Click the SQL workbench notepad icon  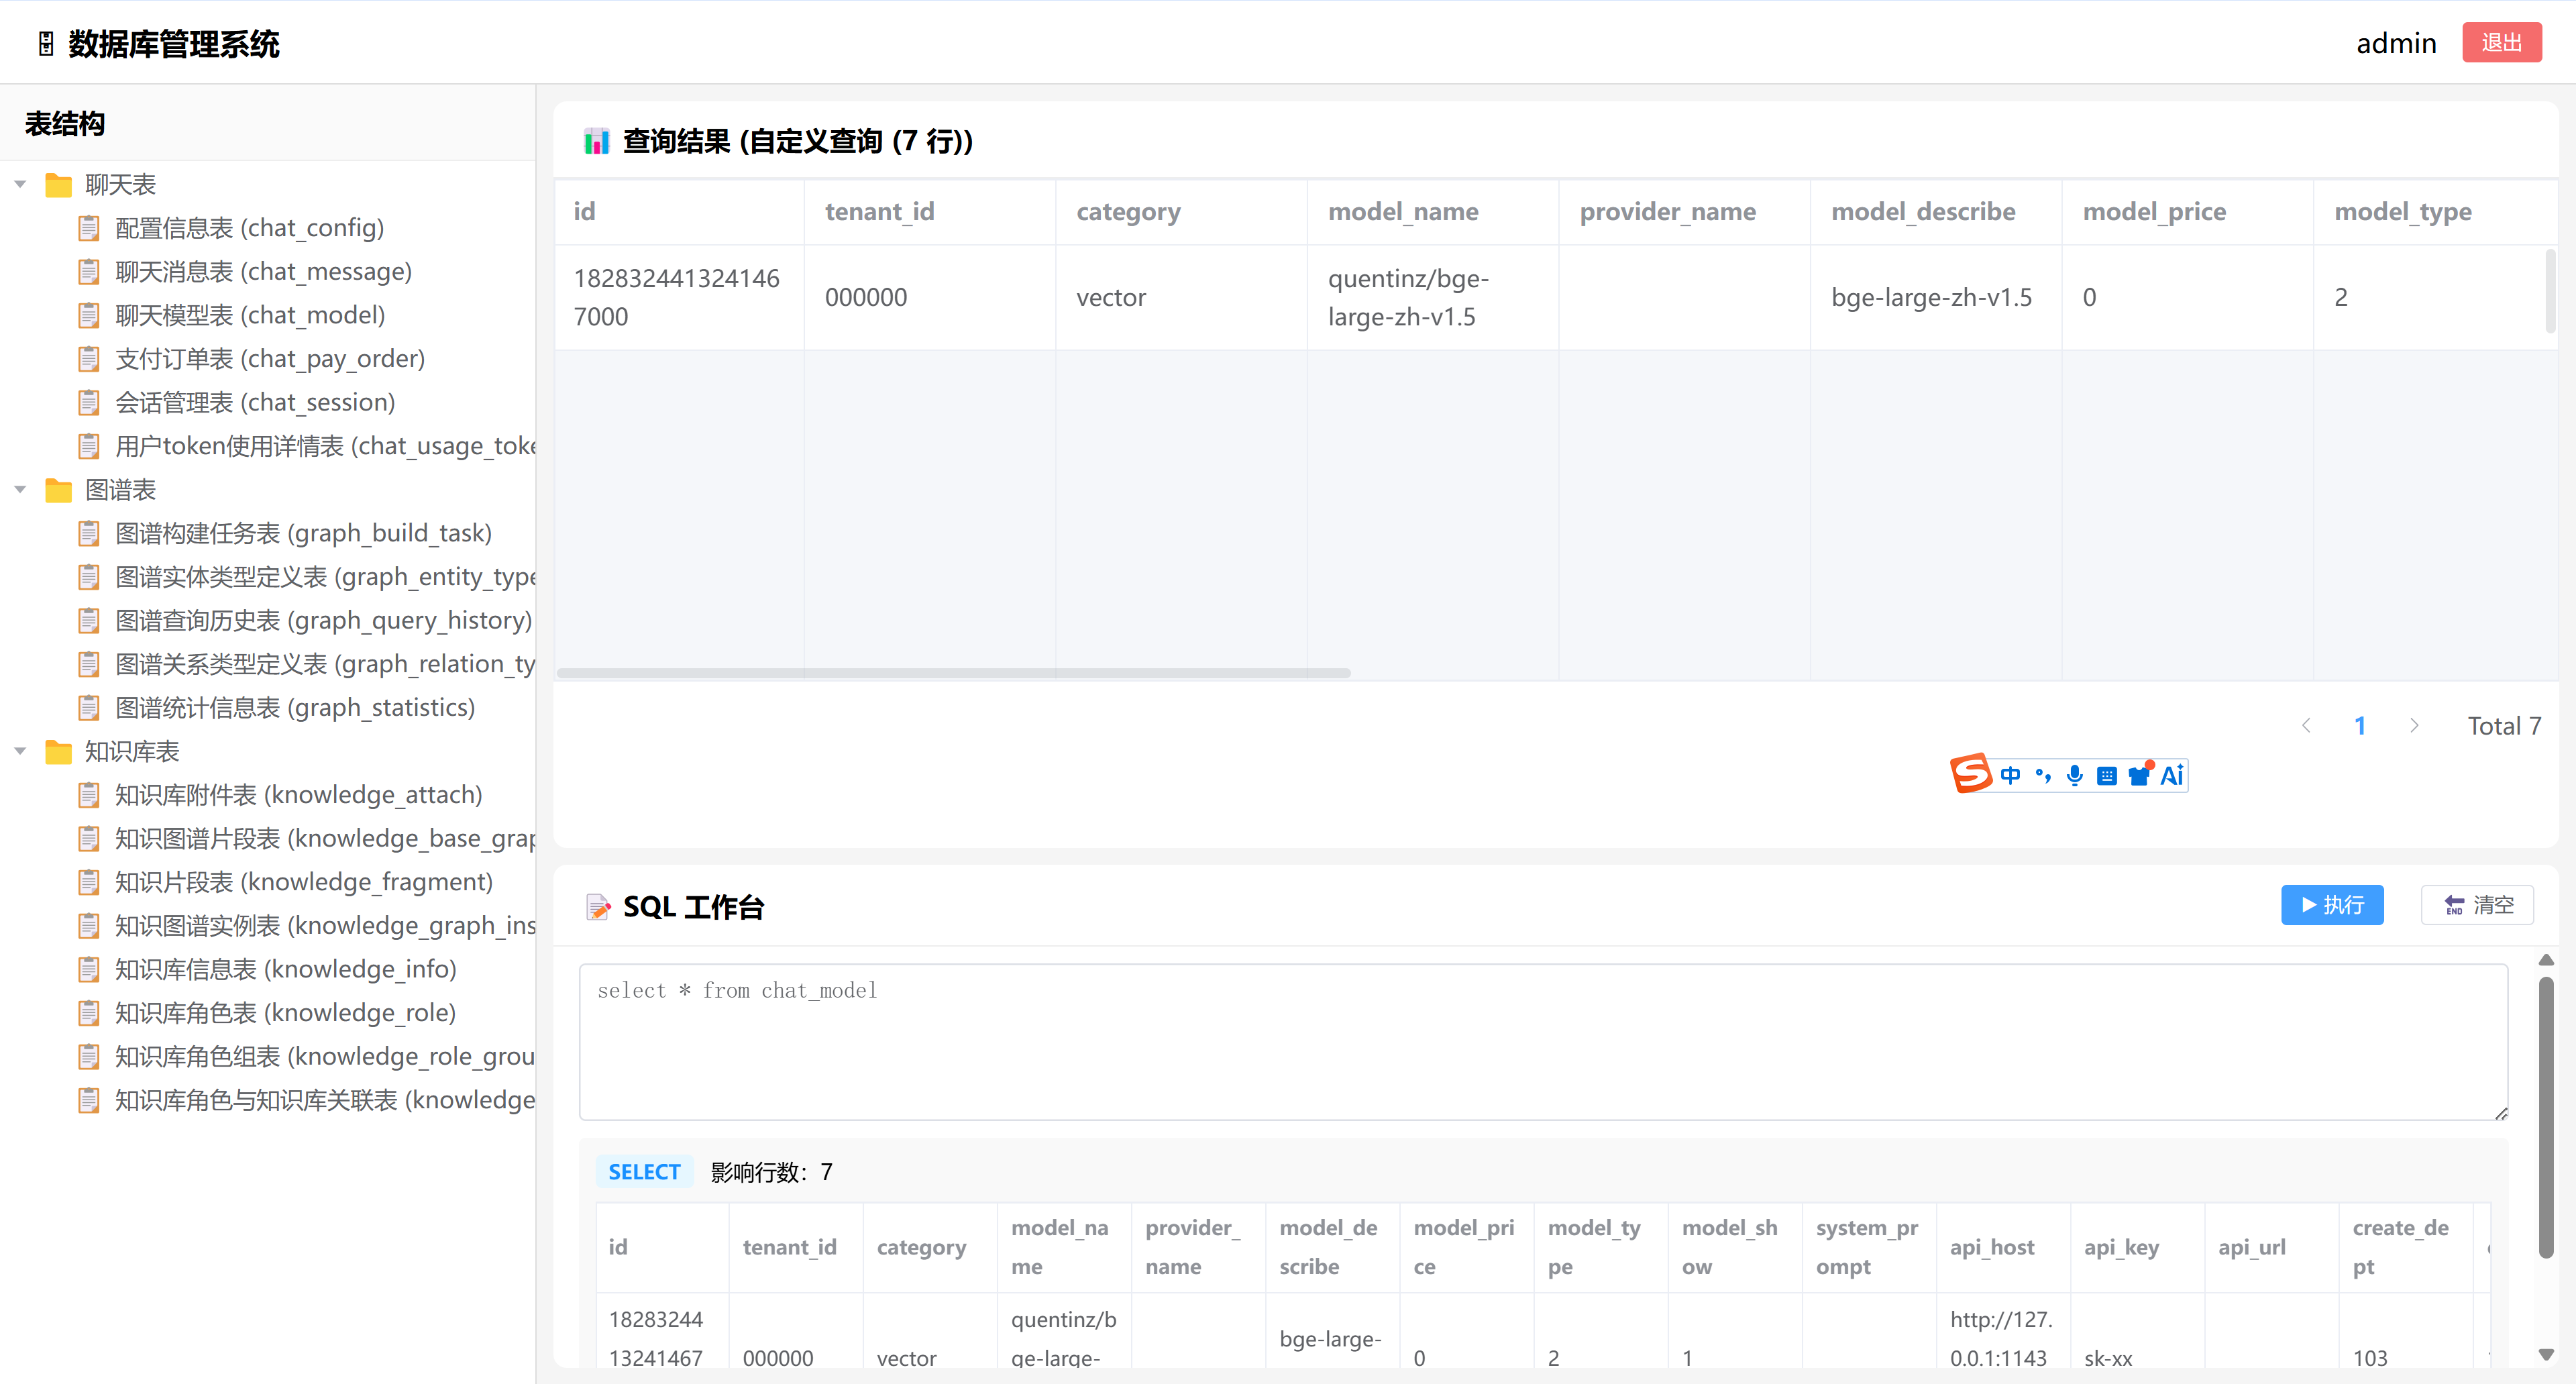598,907
